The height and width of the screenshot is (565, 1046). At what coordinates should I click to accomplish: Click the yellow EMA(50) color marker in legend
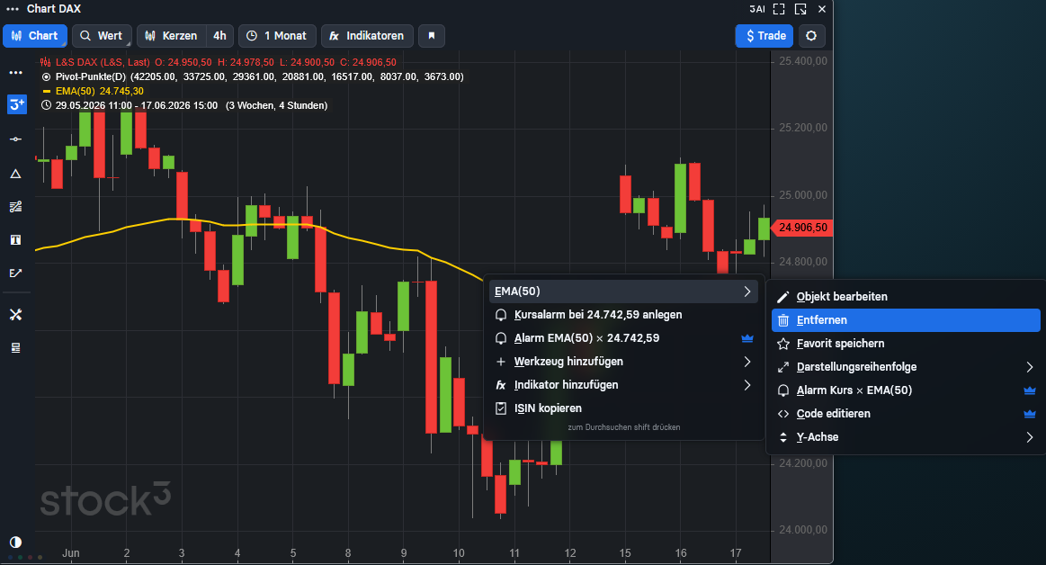pyautogui.click(x=46, y=91)
